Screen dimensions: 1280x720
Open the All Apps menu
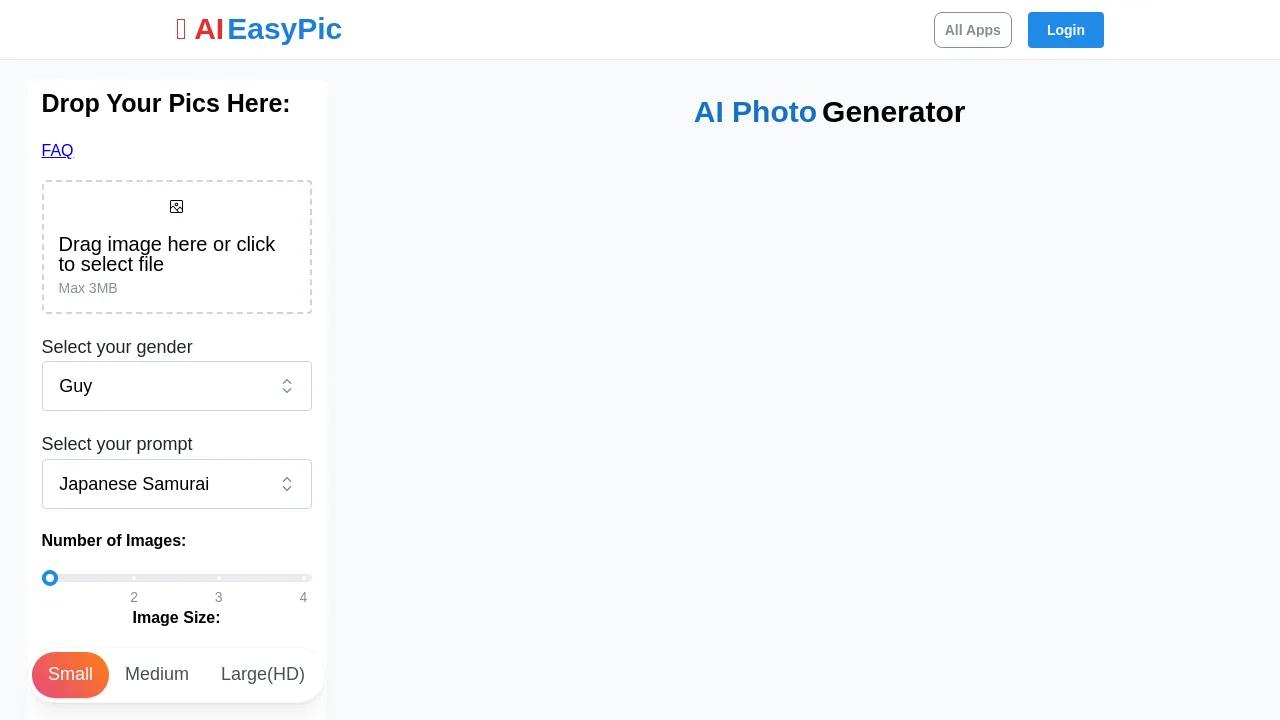(x=972, y=30)
